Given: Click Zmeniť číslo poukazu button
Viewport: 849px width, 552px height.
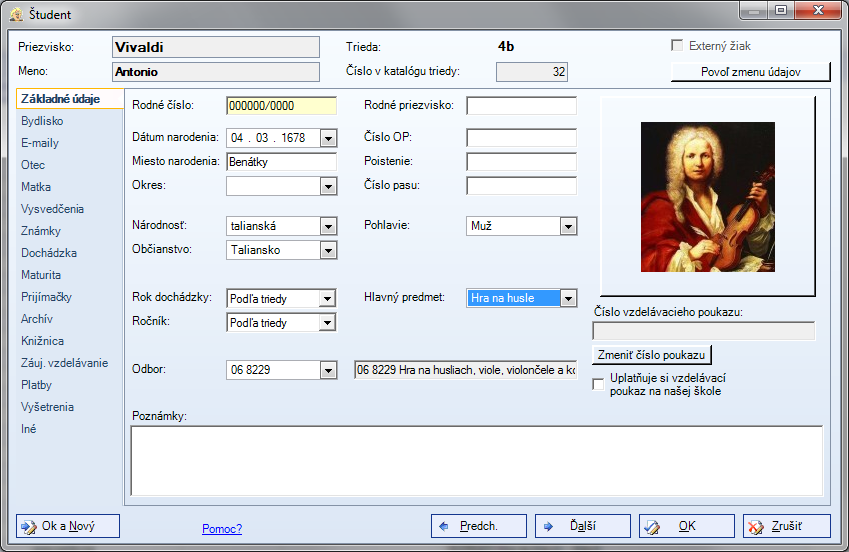Looking at the screenshot, I should pos(651,355).
